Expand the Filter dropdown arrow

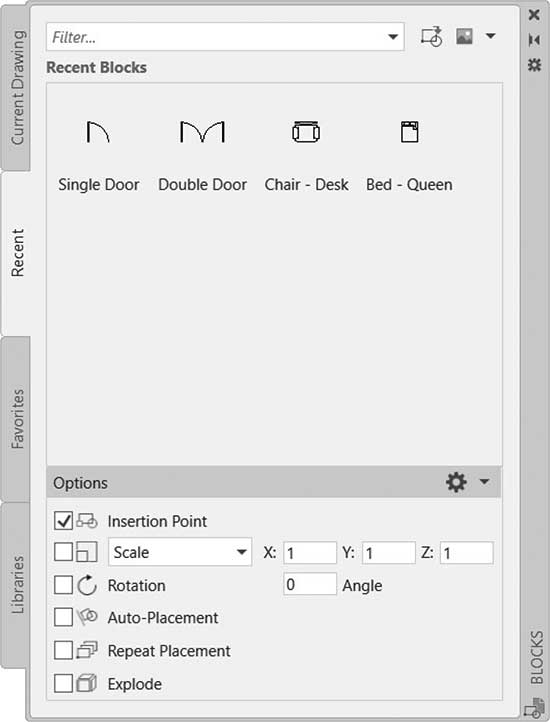[x=393, y=36]
